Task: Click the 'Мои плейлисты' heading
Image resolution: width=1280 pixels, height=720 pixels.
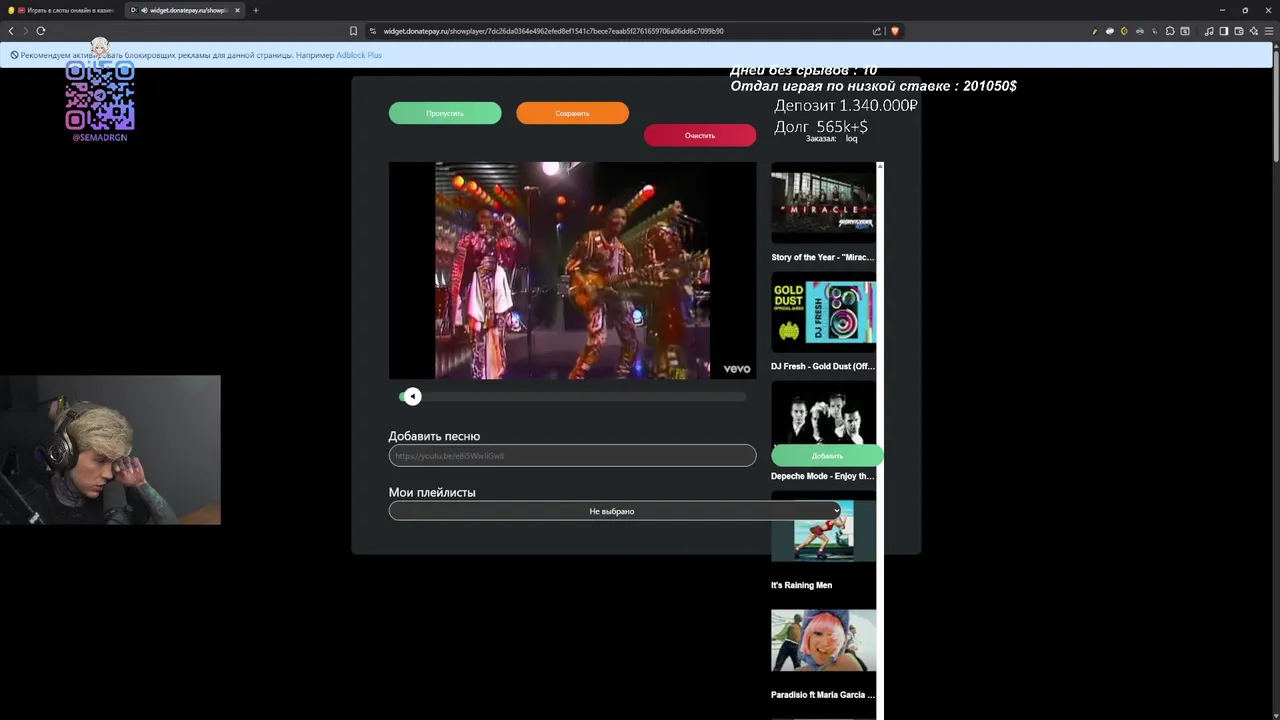Action: tap(432, 492)
